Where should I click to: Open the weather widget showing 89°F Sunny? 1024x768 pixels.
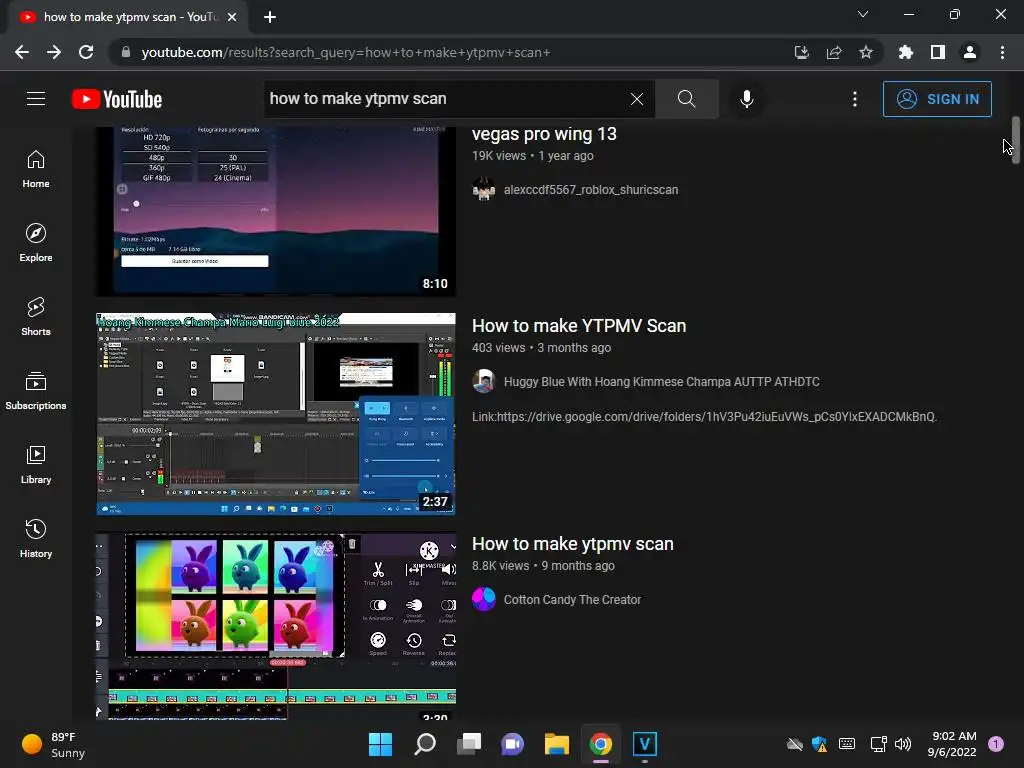pos(54,744)
